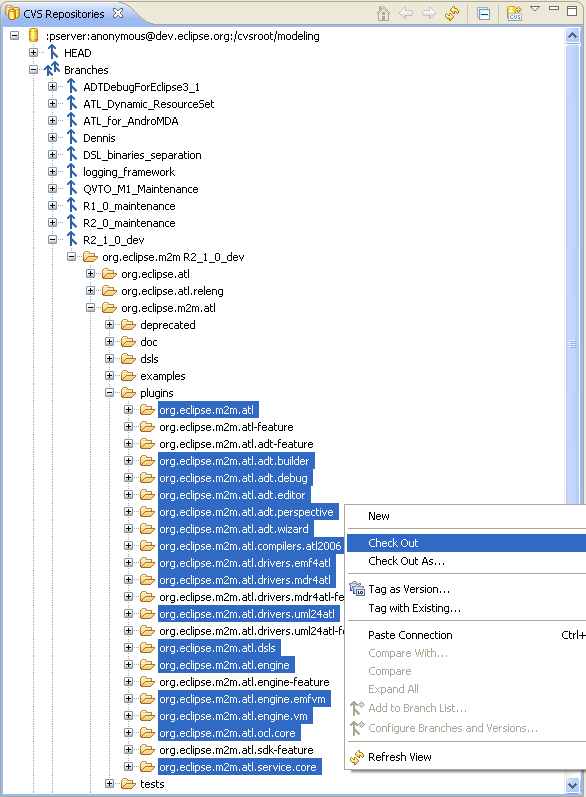Maximize the CVS Repositories view
586x797 pixels.
coord(572,11)
